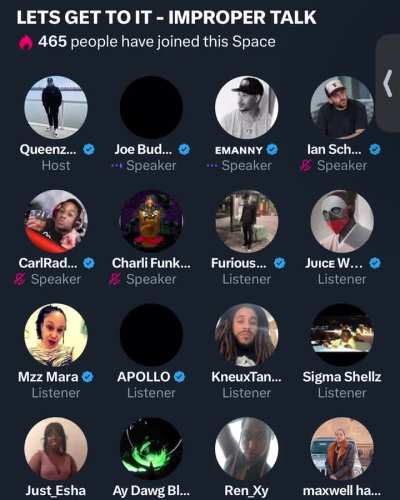Click the Sigma Shellz name label
The height and width of the screenshot is (500, 400).
pyautogui.click(x=342, y=377)
